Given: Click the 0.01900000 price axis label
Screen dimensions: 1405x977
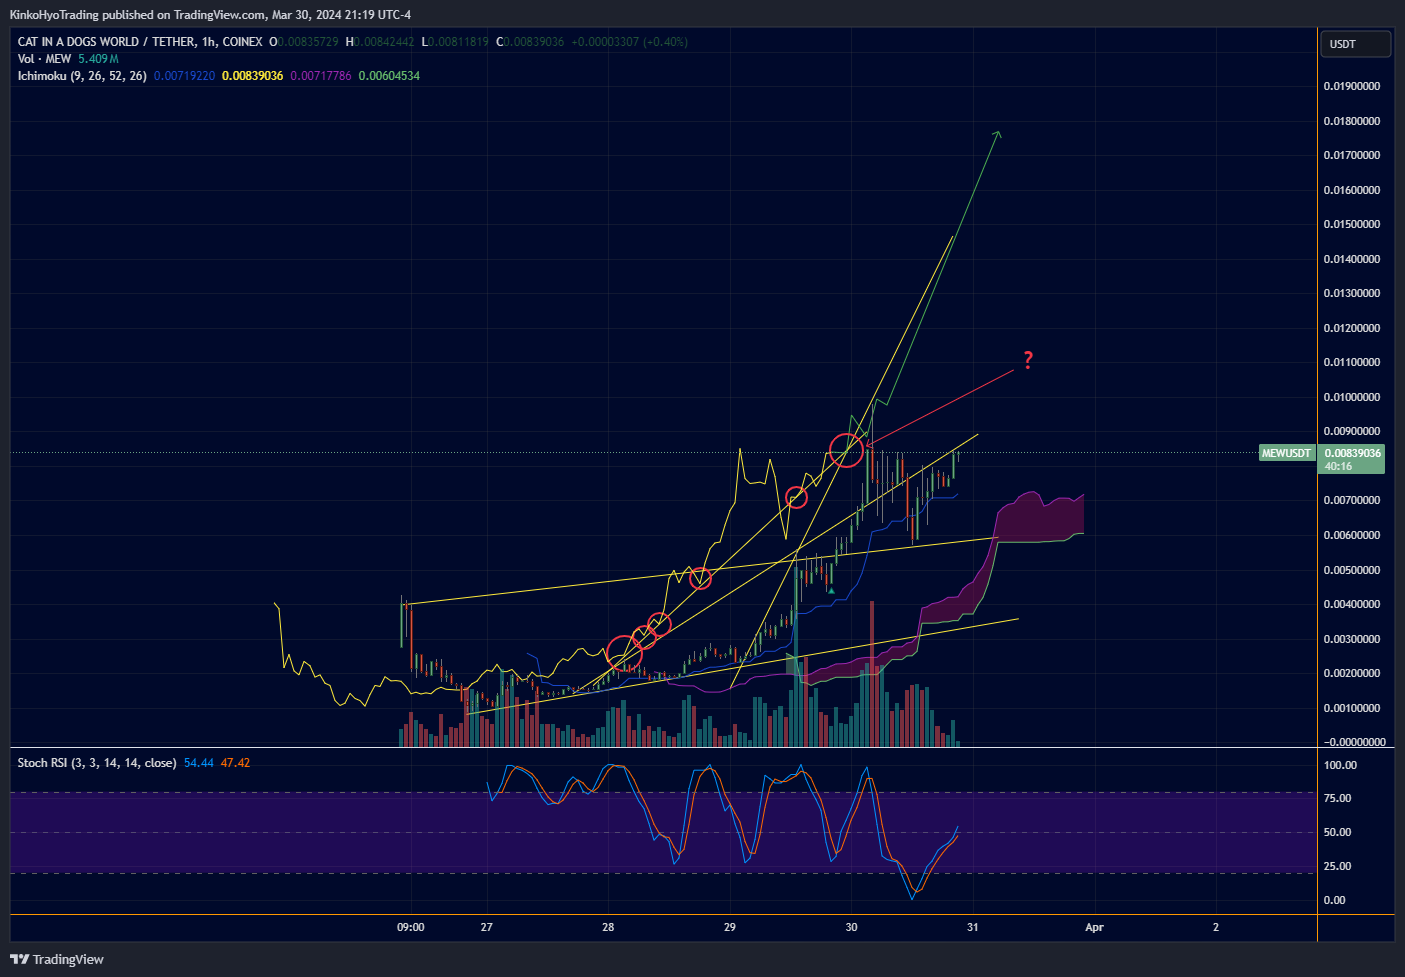Looking at the screenshot, I should [x=1352, y=86].
